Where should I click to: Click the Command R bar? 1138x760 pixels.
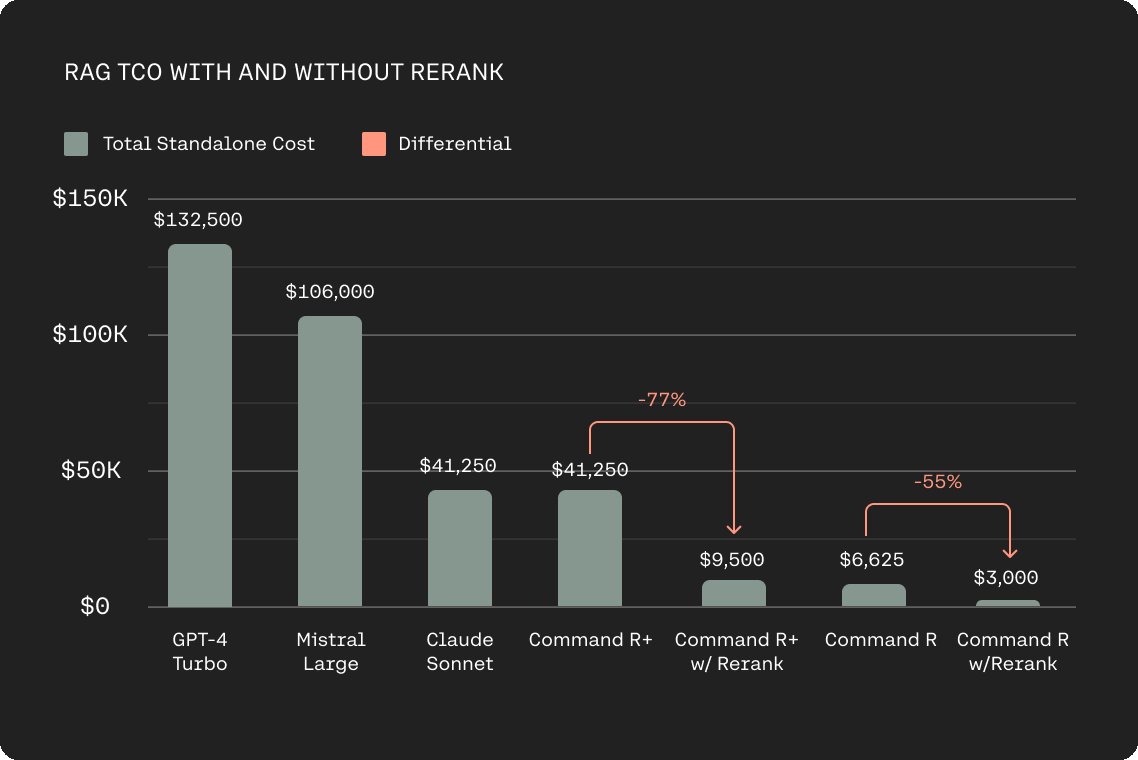tap(874, 595)
